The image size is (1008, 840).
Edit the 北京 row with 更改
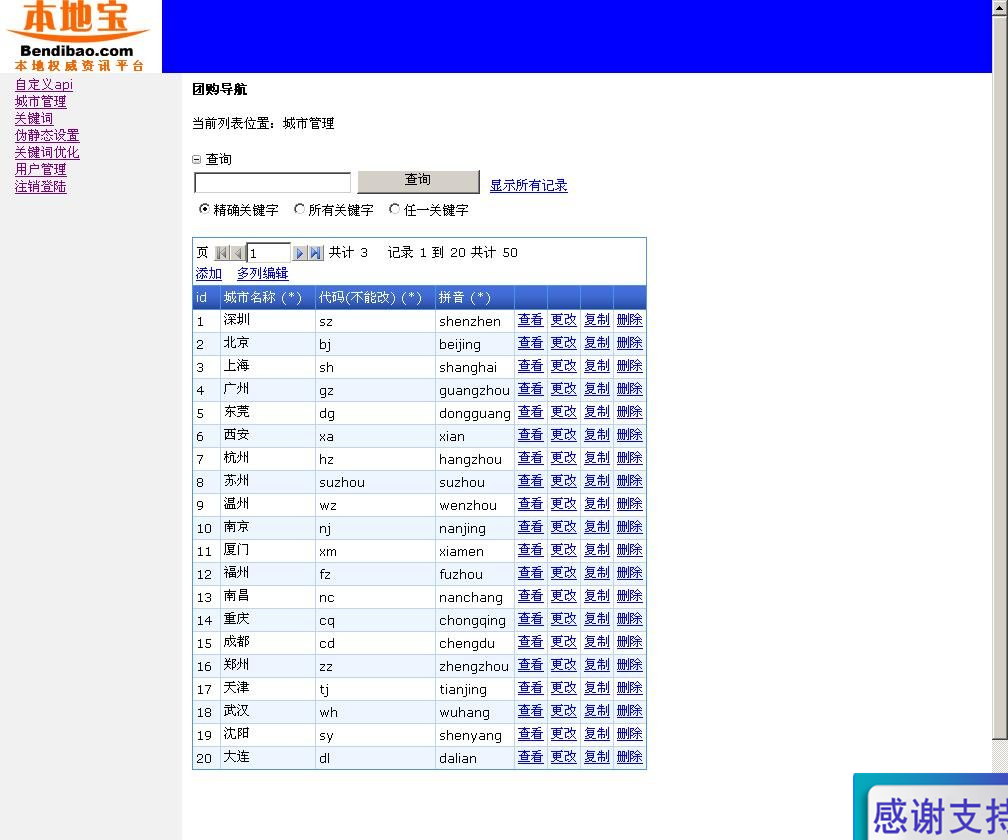[564, 343]
